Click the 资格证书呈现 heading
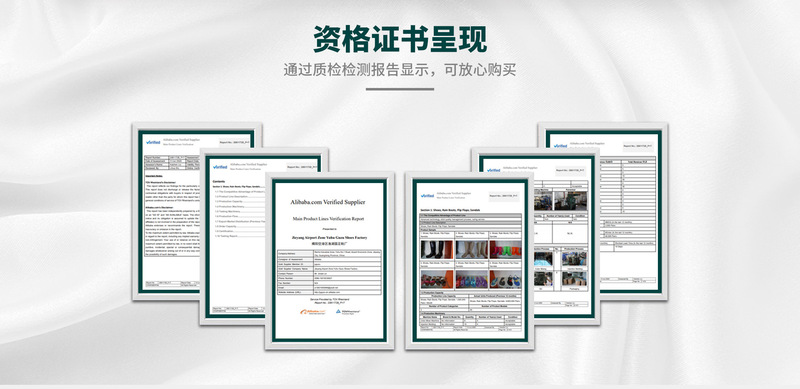This screenshot has width=800, height=389. click(400, 39)
